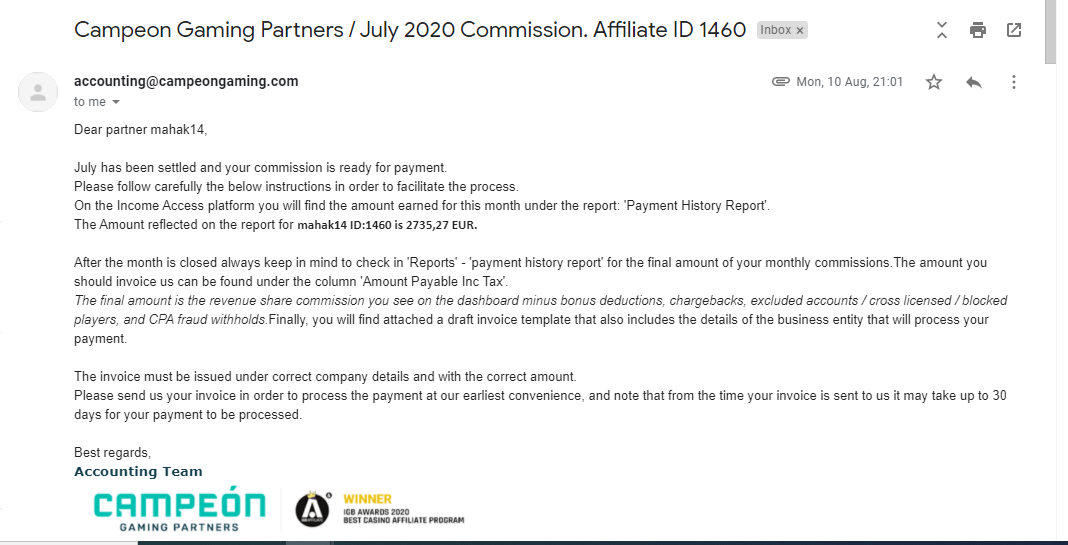Select the accounting@campeongaming.com sender name
The width and height of the screenshot is (1068, 545).
(186, 81)
